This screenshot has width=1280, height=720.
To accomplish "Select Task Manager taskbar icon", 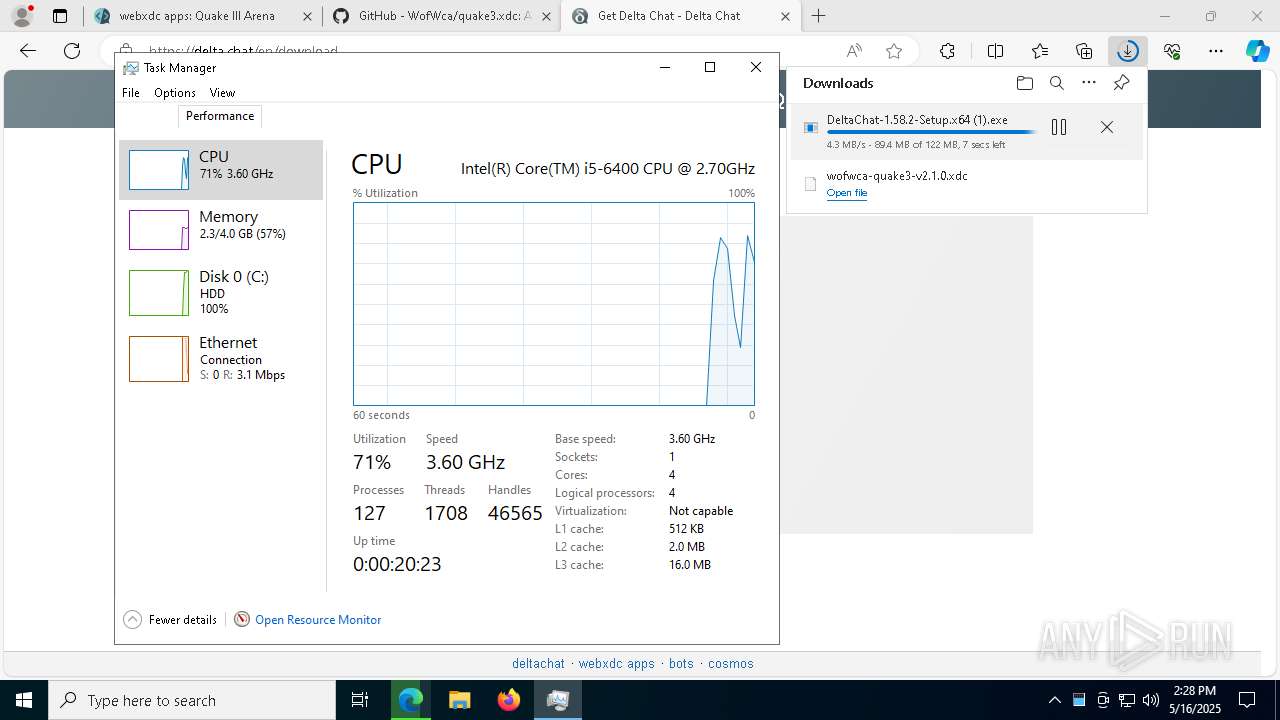I will coord(558,700).
